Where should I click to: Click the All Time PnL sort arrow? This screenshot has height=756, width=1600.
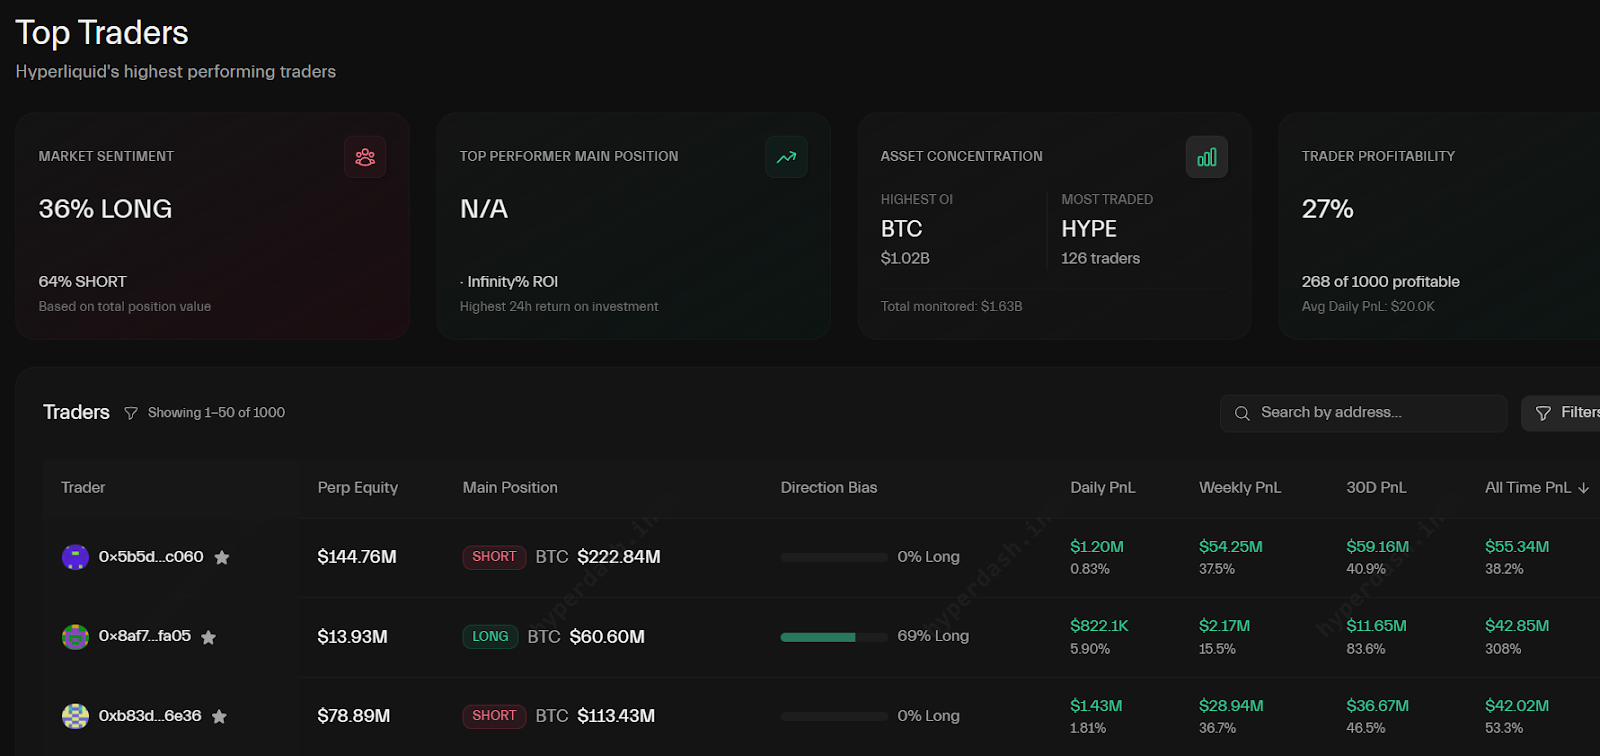click(x=1583, y=488)
